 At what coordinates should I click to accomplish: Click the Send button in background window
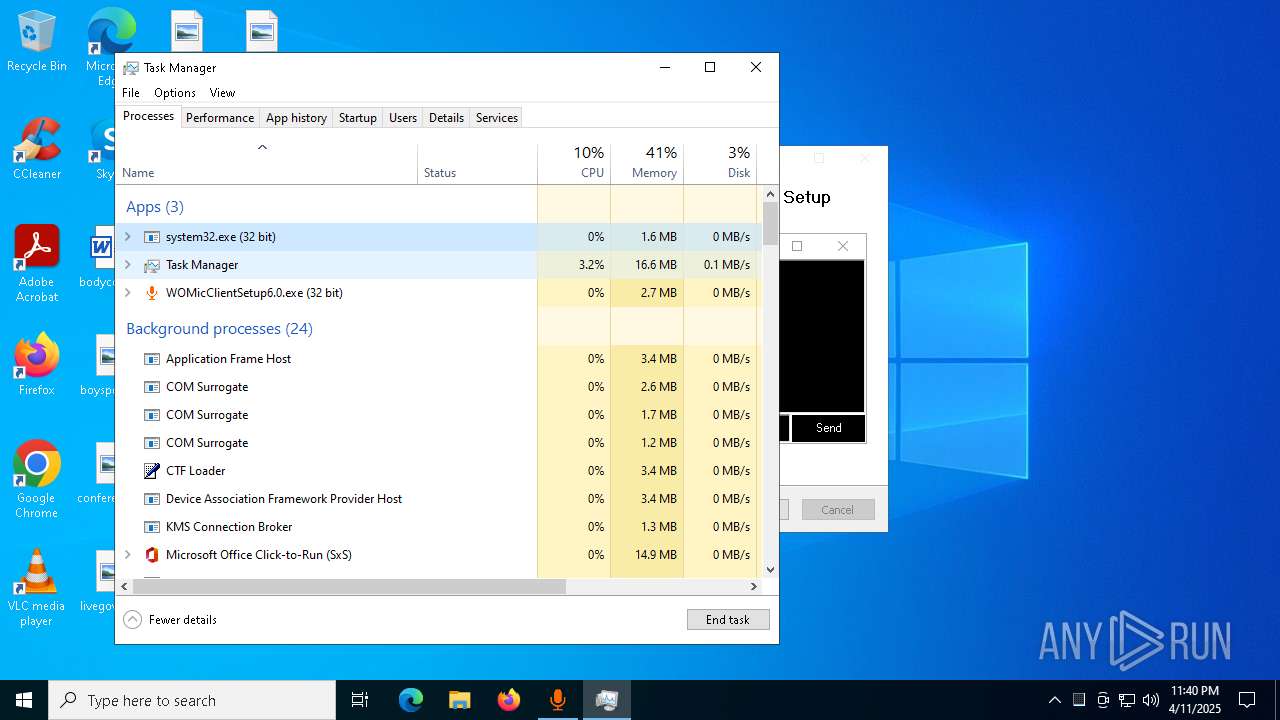828,428
